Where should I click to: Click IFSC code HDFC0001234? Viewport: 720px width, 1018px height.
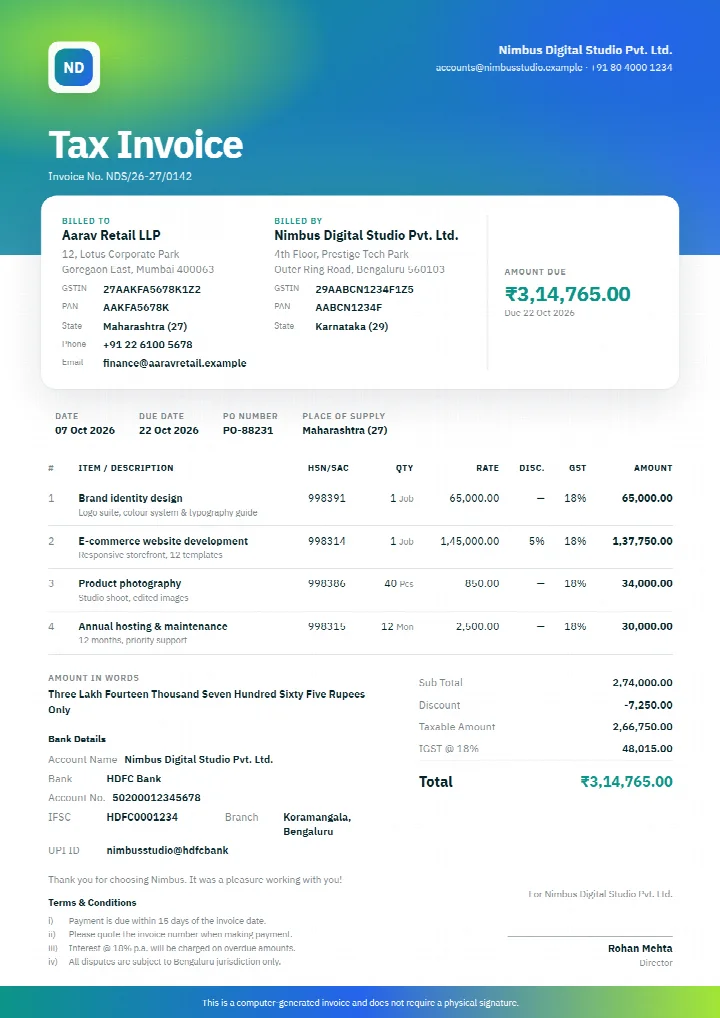click(142, 817)
